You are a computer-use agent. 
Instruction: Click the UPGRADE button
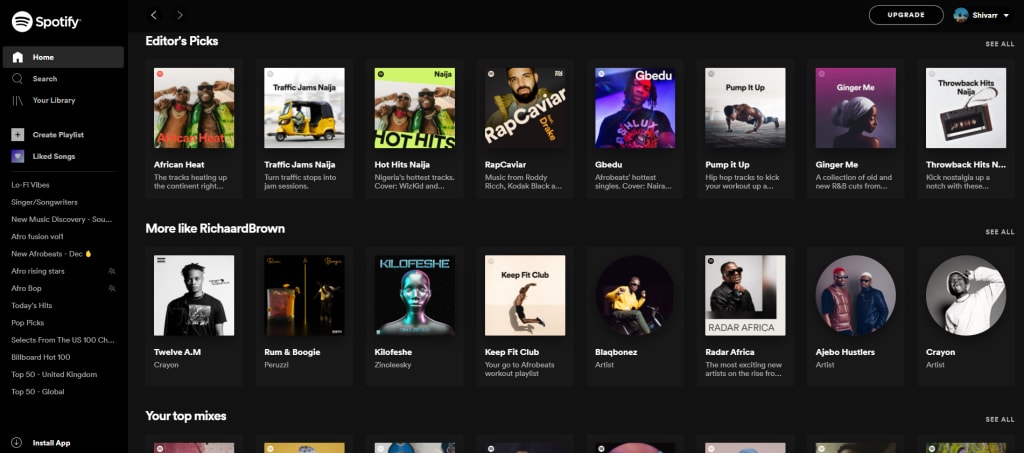pyautogui.click(x=906, y=14)
